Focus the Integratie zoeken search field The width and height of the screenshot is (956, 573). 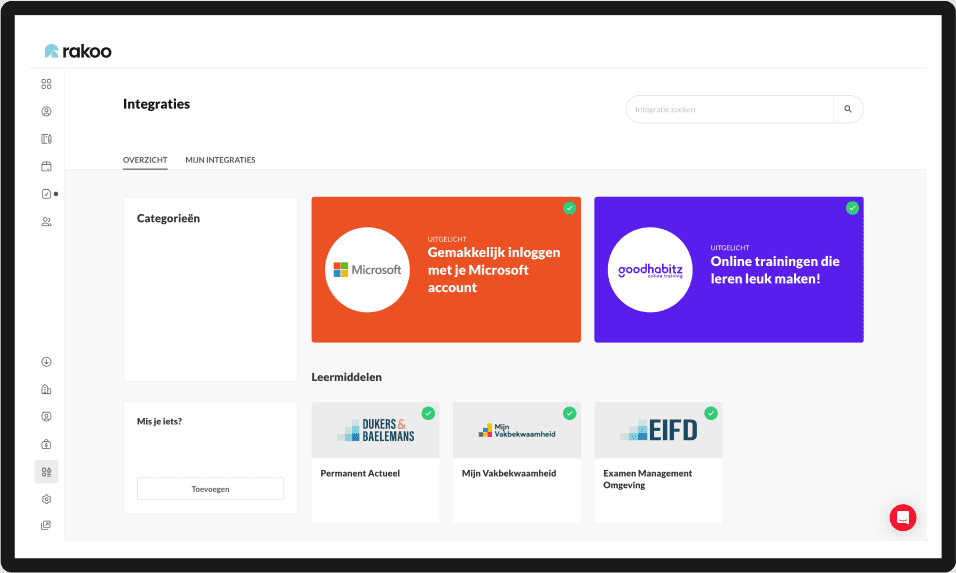point(730,109)
